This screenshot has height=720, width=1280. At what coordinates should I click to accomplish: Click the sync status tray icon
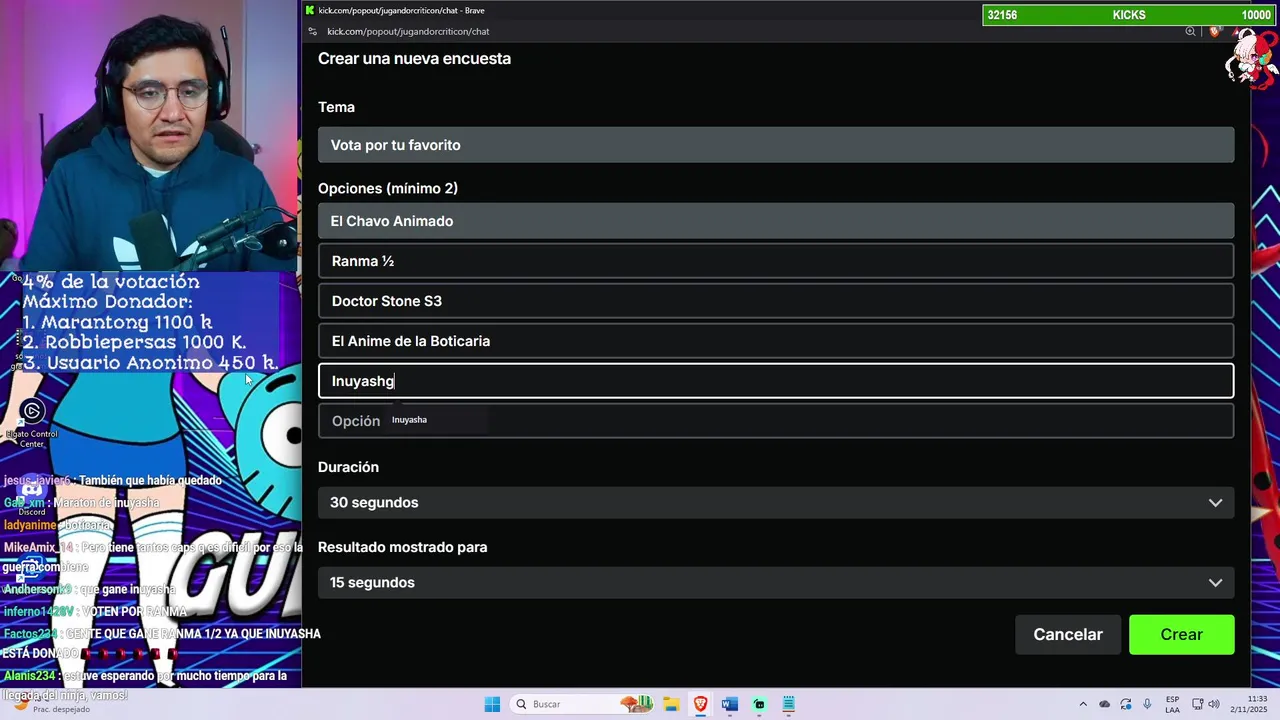(1126, 704)
